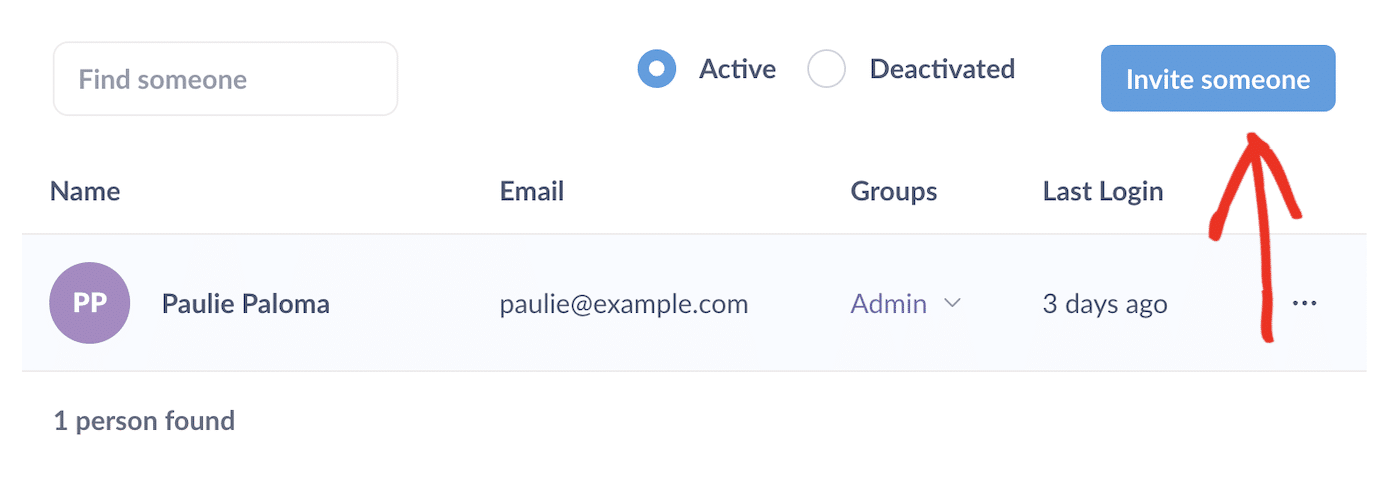Click the Active label text
Screen dimensions: 1400x496
click(x=737, y=69)
